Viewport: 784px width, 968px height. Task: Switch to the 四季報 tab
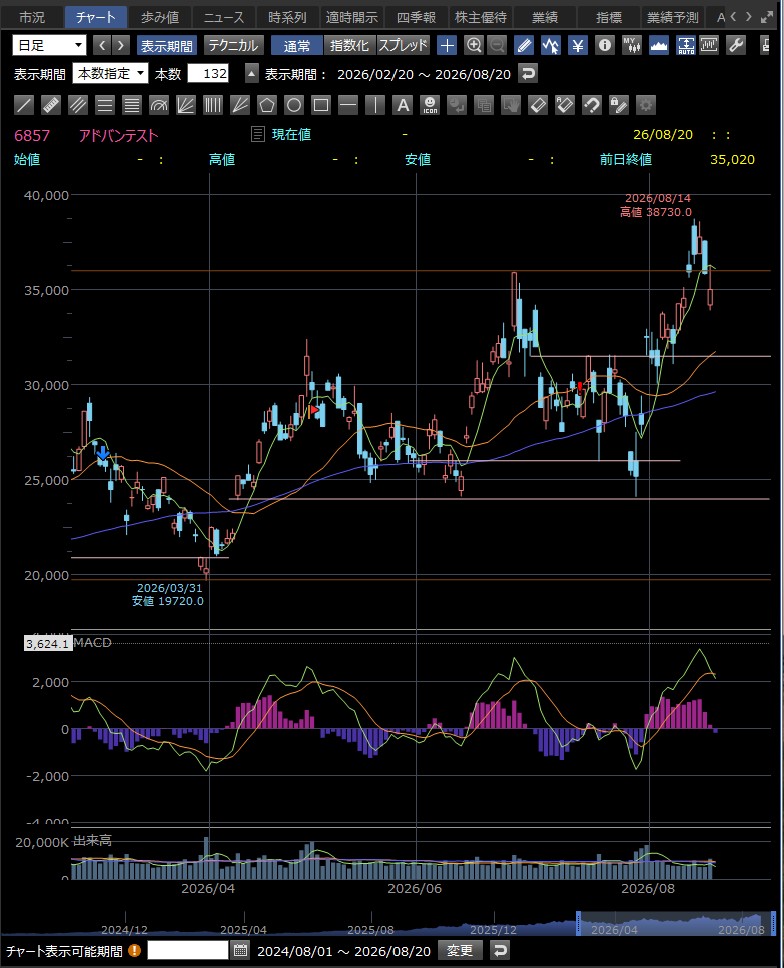416,17
